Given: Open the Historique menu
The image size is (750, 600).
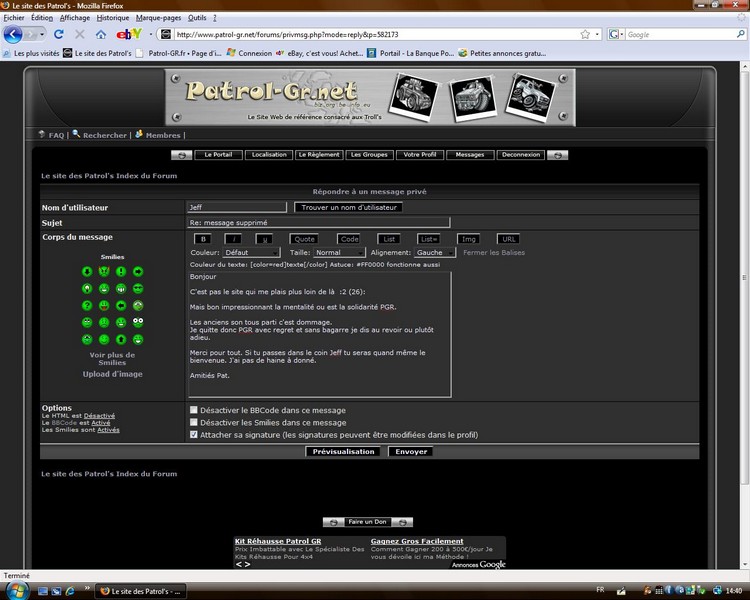Looking at the screenshot, I should (x=113, y=18).
